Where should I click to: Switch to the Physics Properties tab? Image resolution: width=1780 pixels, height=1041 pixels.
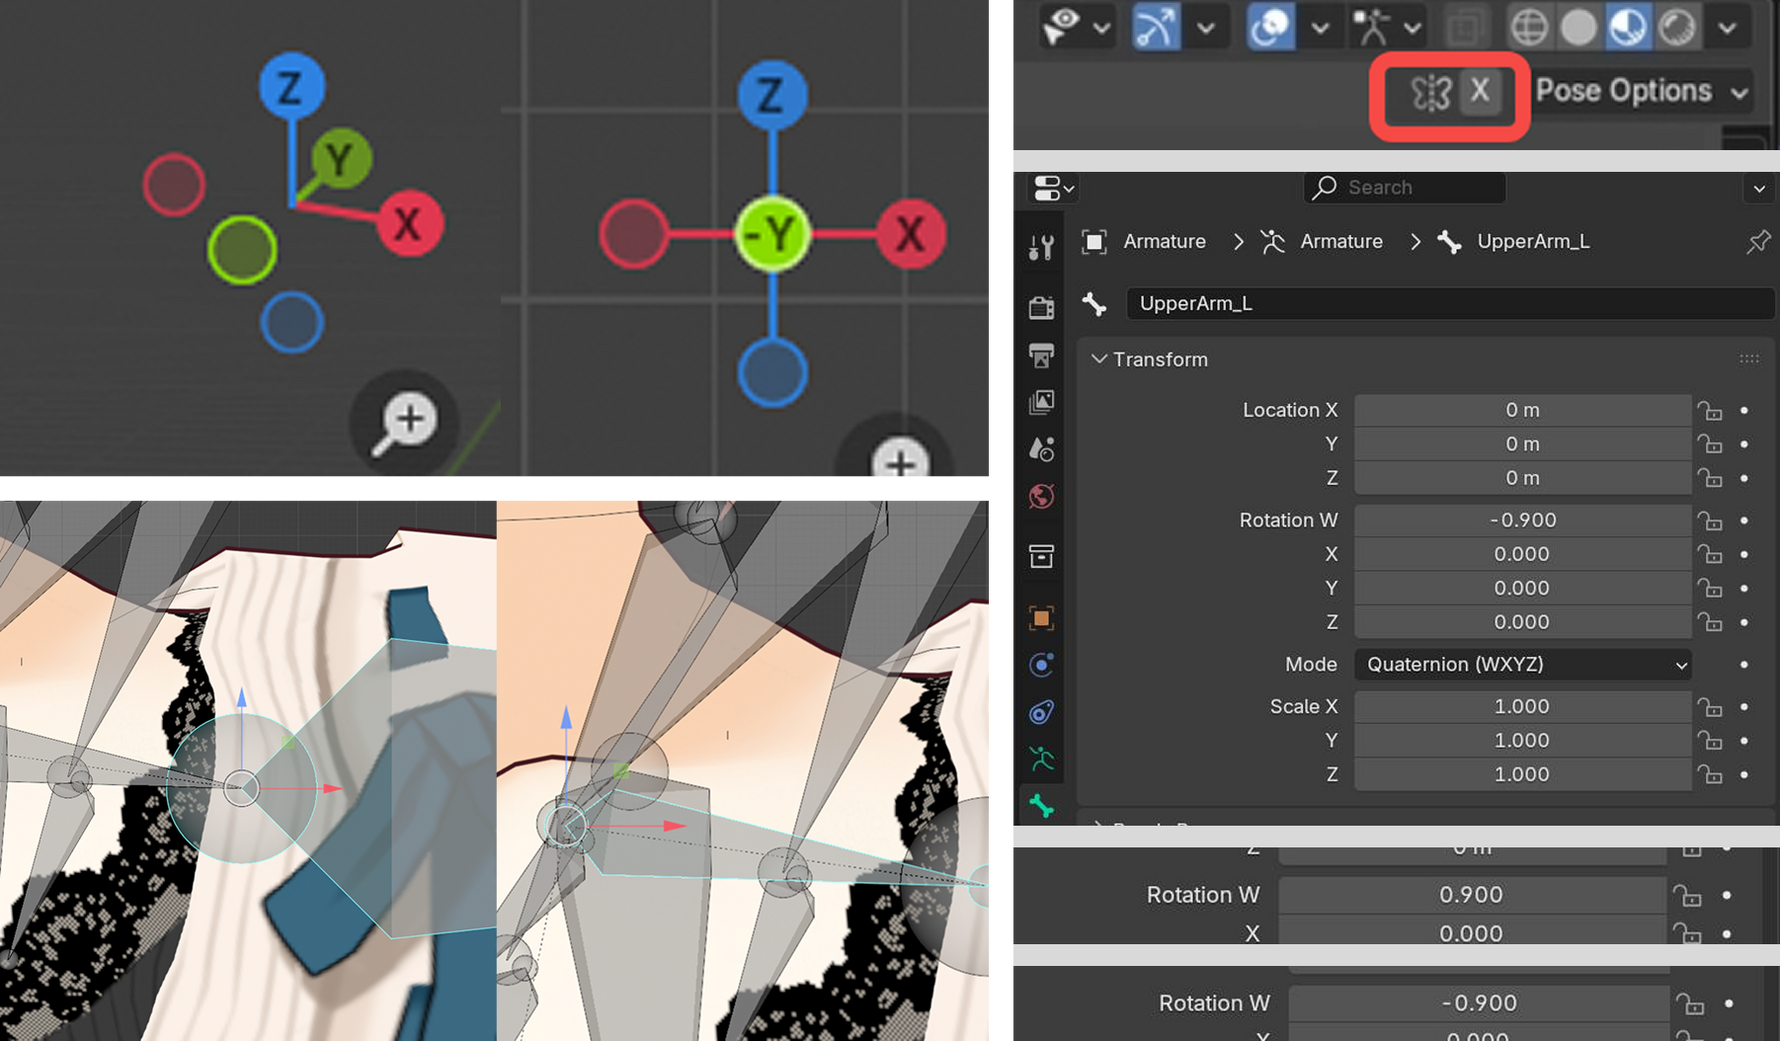[x=1041, y=665]
